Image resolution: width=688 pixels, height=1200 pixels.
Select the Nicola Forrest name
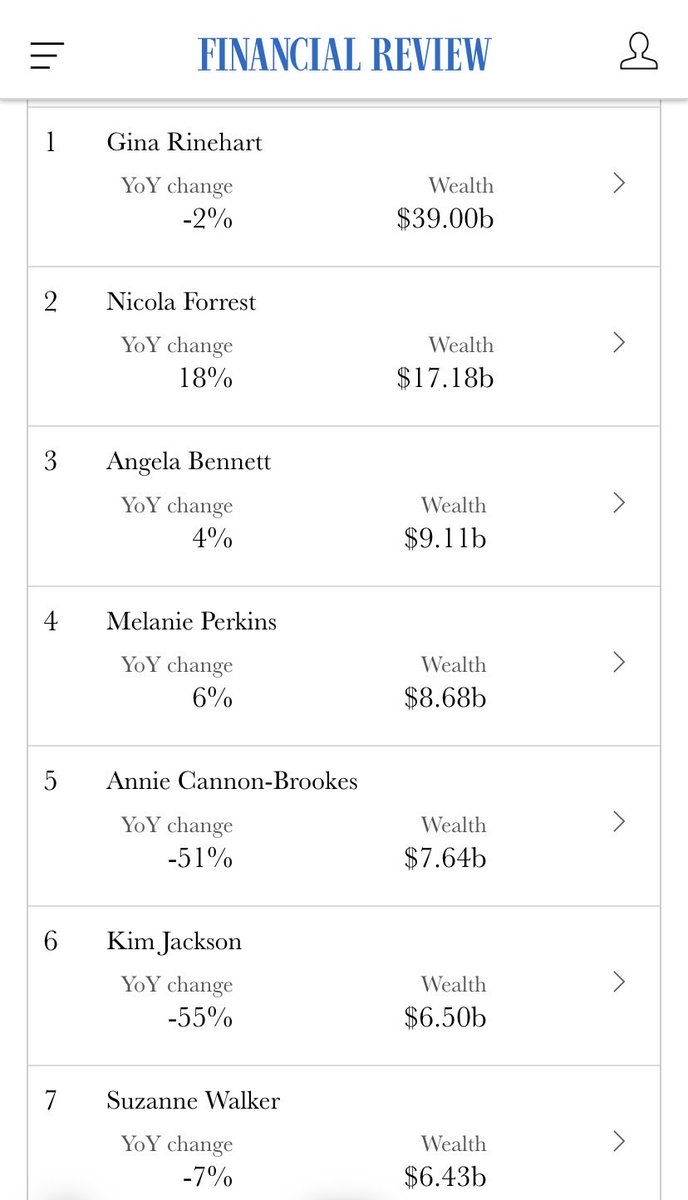tap(181, 302)
